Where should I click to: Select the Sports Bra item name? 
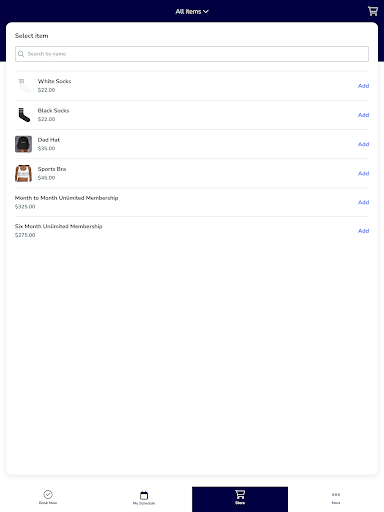coord(52,169)
